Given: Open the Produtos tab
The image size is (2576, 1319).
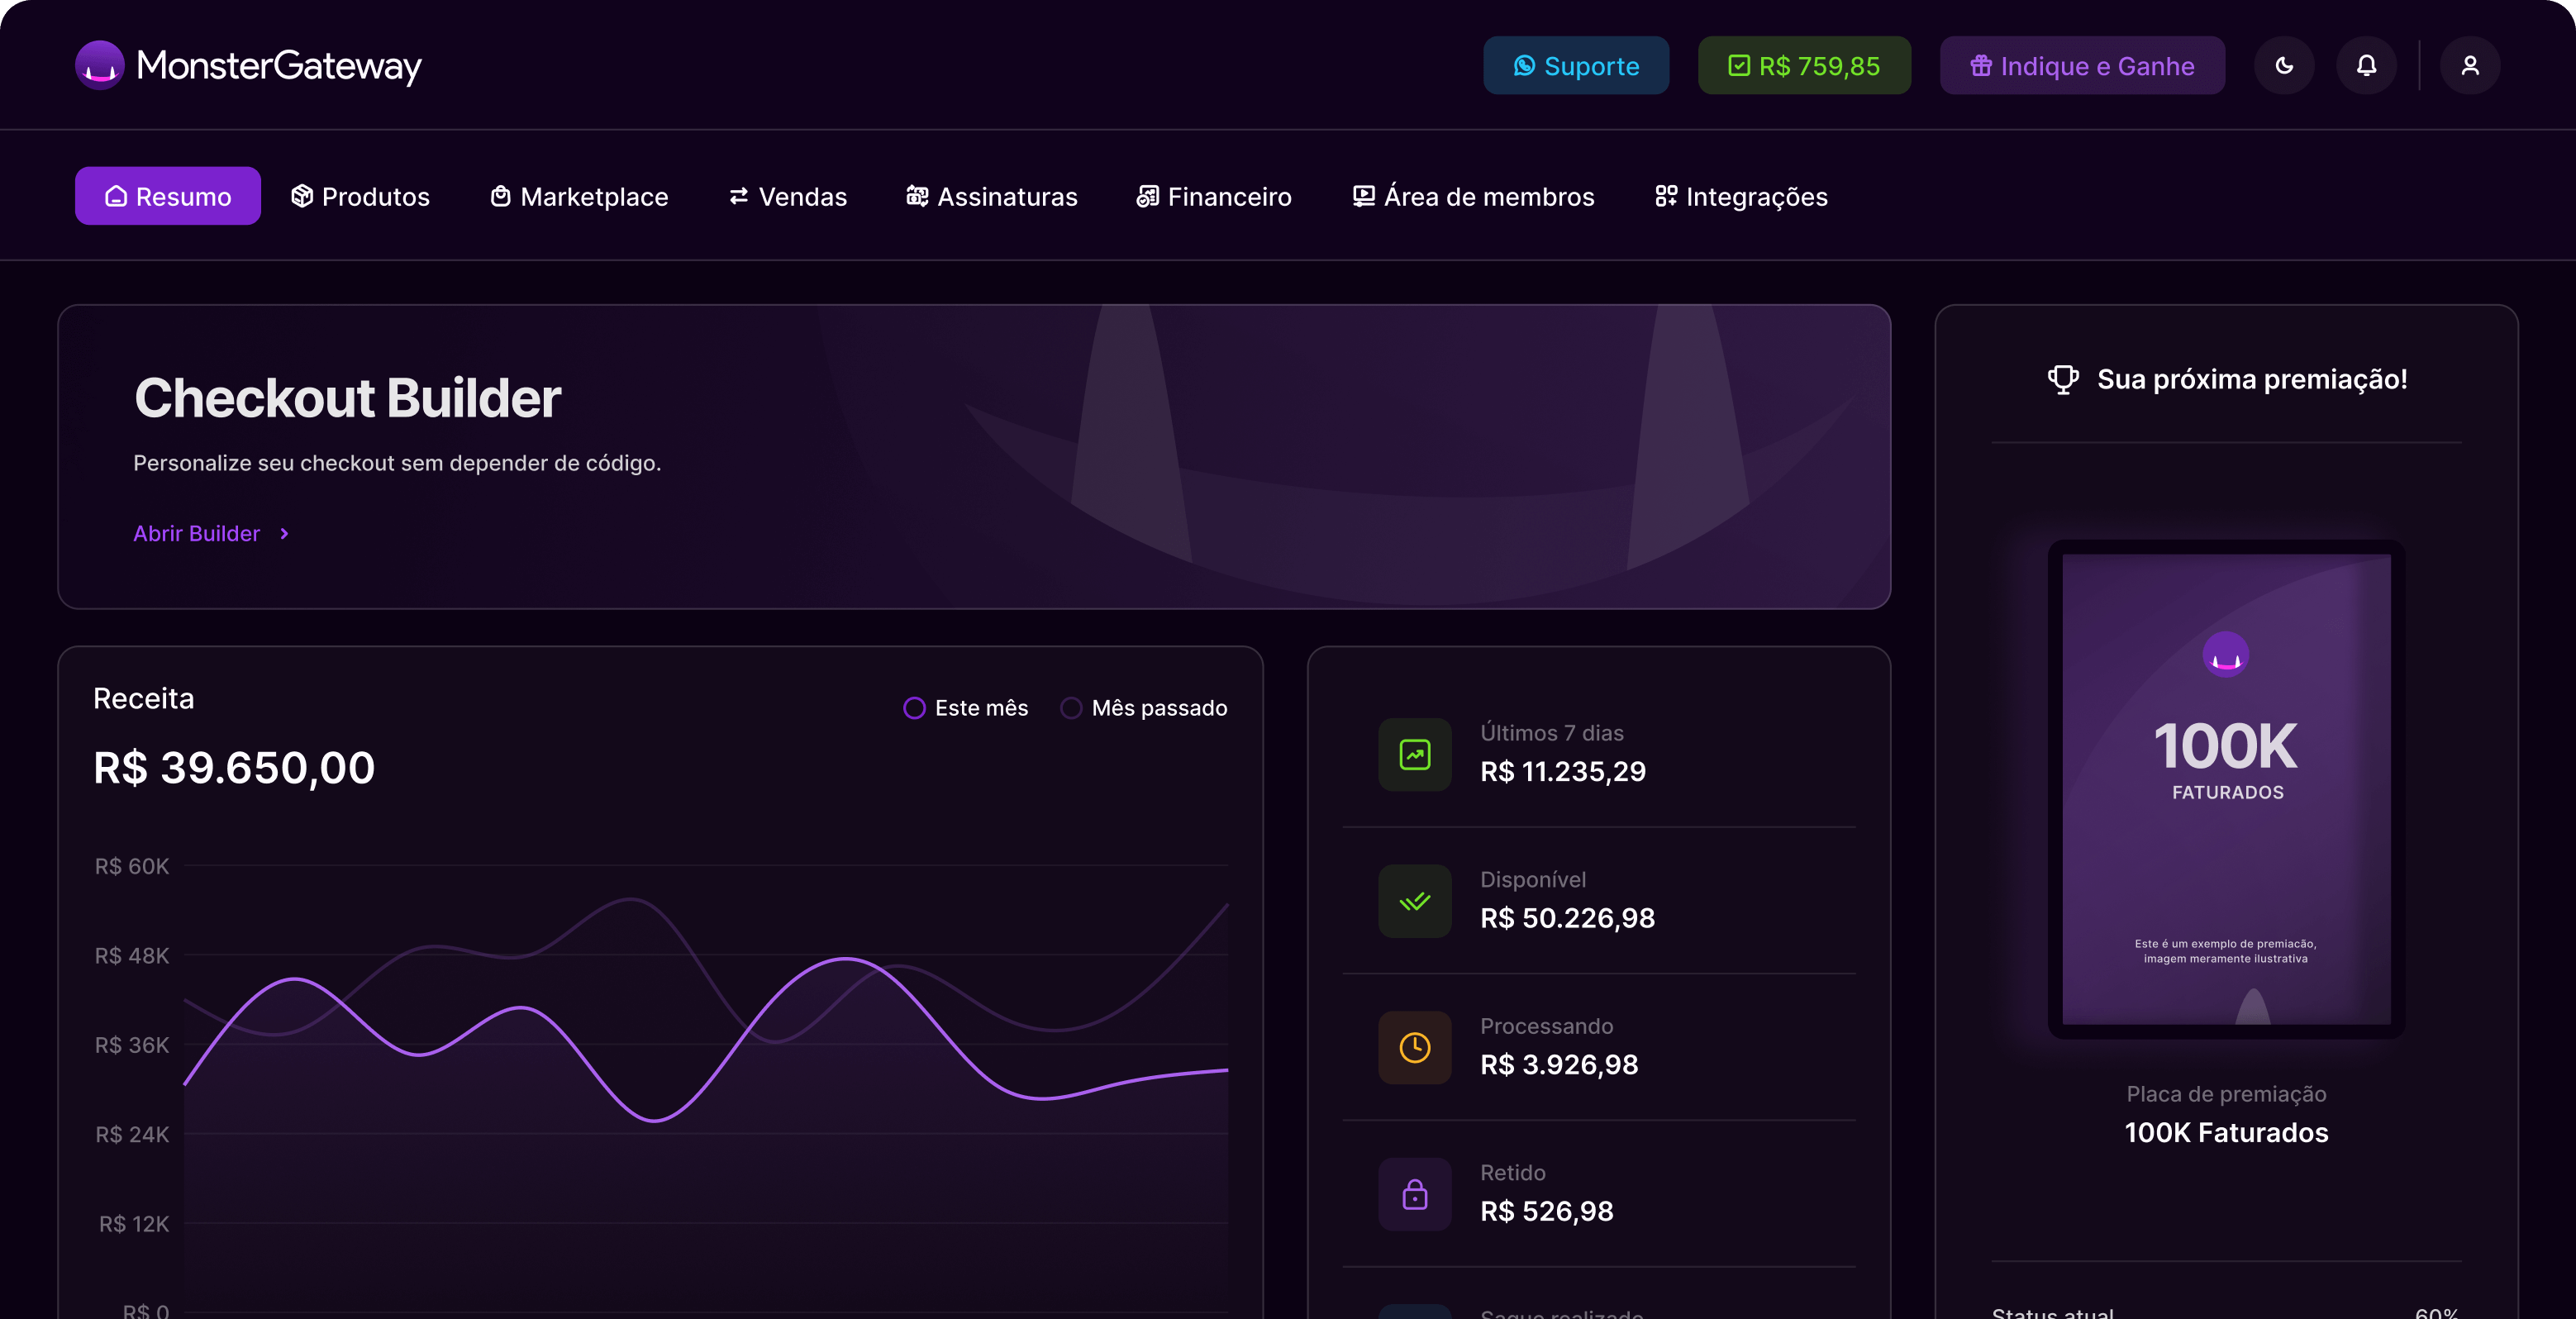Looking at the screenshot, I should point(360,196).
